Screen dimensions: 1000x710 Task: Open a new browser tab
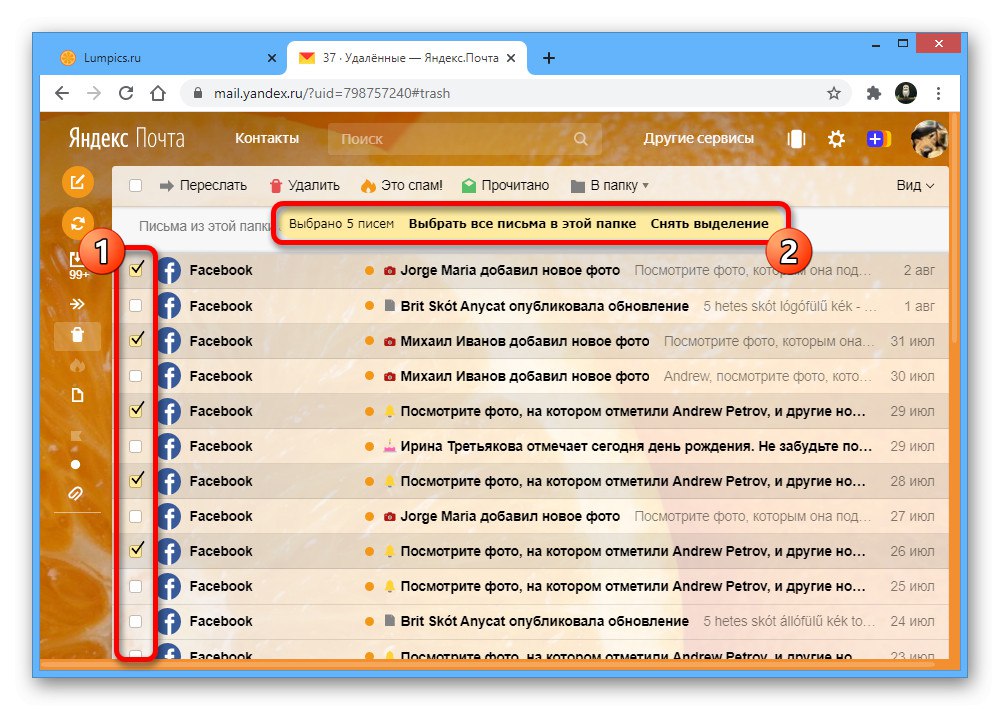(548, 58)
